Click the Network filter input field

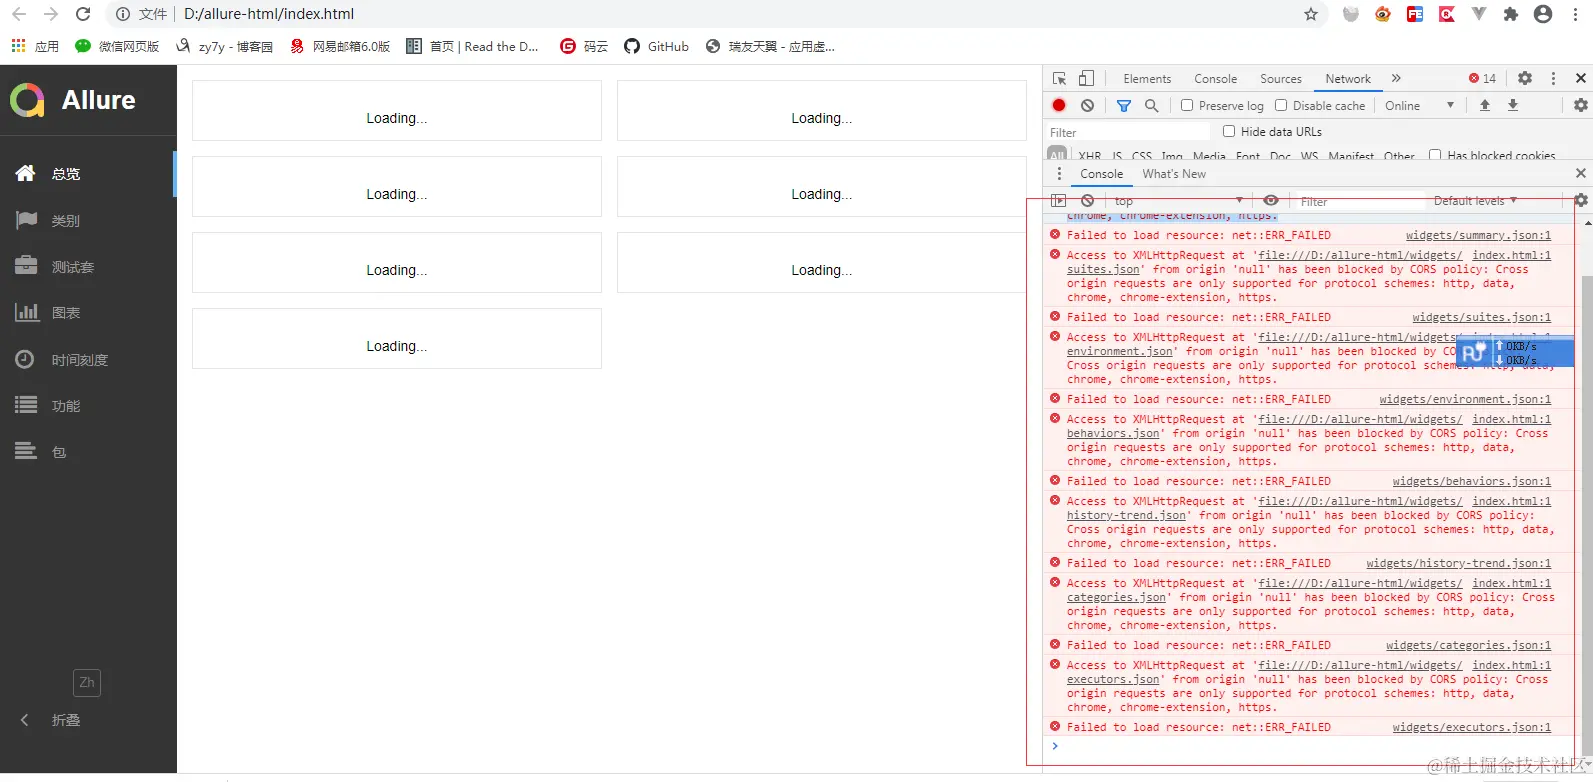coord(1127,132)
